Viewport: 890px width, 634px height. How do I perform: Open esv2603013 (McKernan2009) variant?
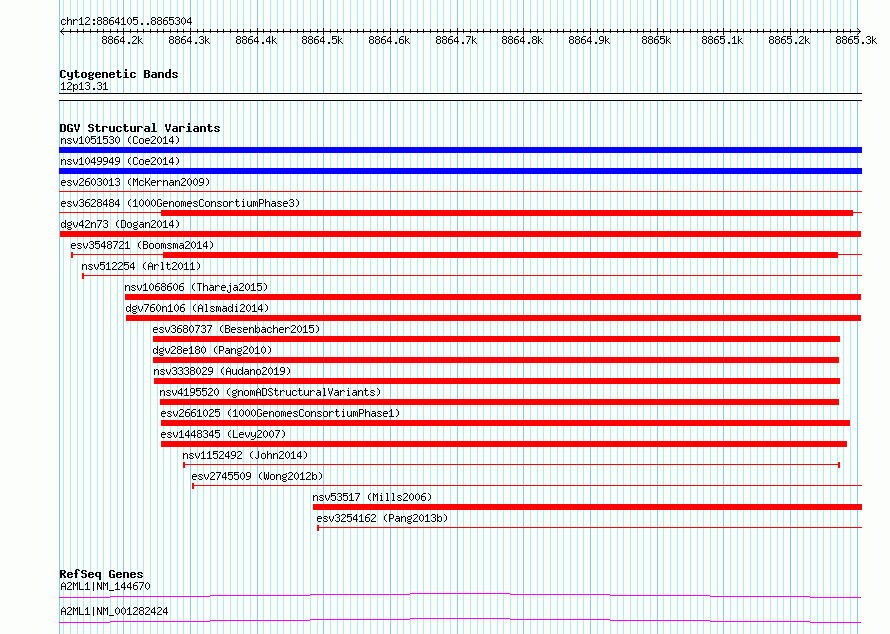(x=135, y=182)
